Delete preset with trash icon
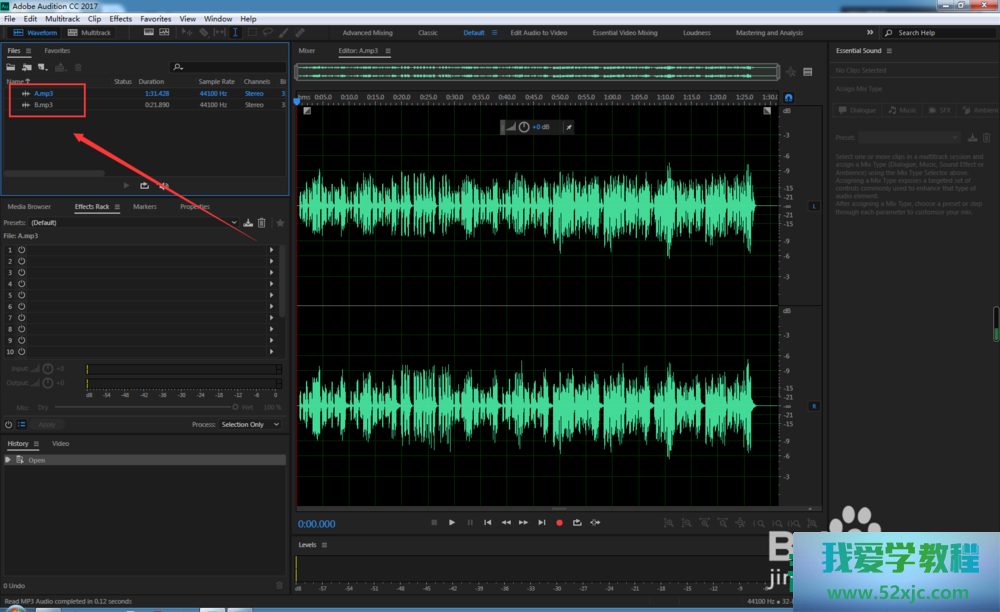This screenshot has height=612, width=1000. tap(262, 222)
